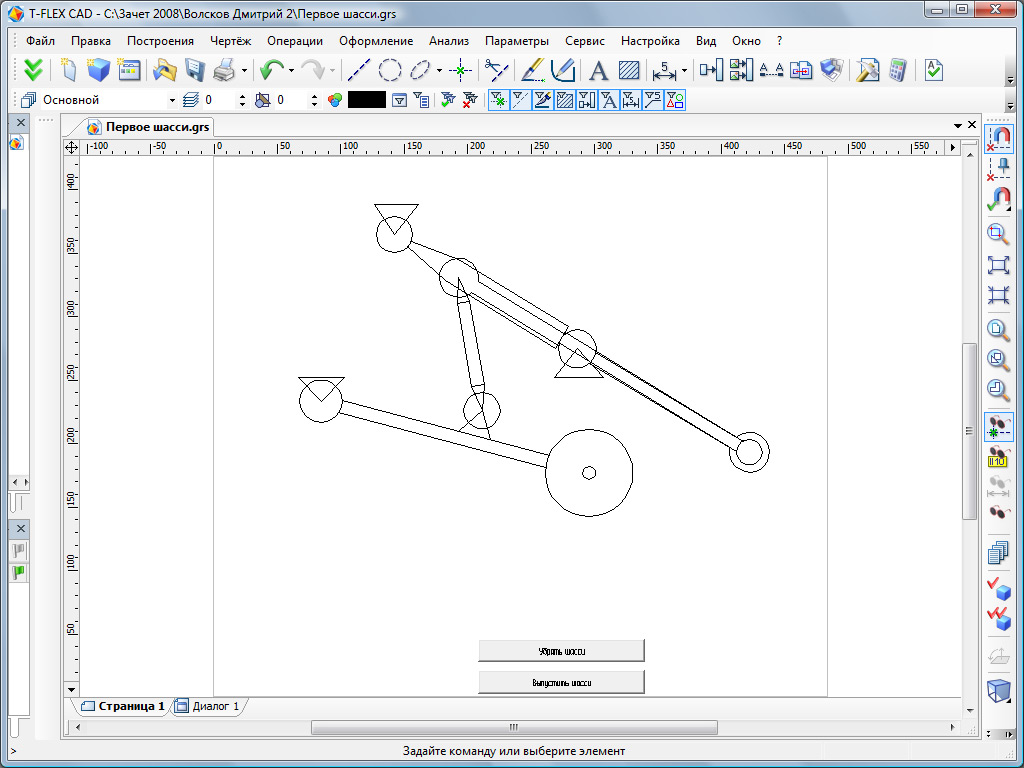Open the Основной layer dropdown
1024x768 pixels.
pos(172,101)
